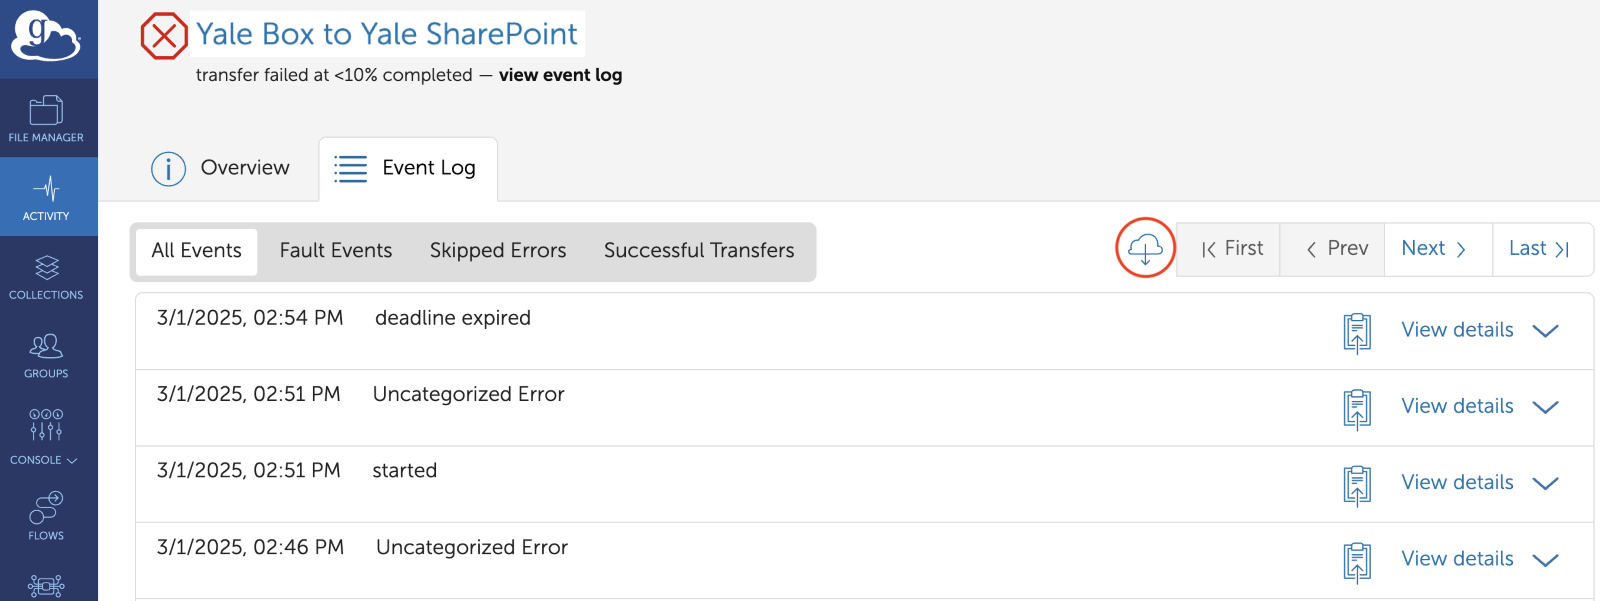Image resolution: width=1600 pixels, height=601 pixels.
Task: Copy the 02:51 PM Uncategorized Error event
Action: point(1357,408)
